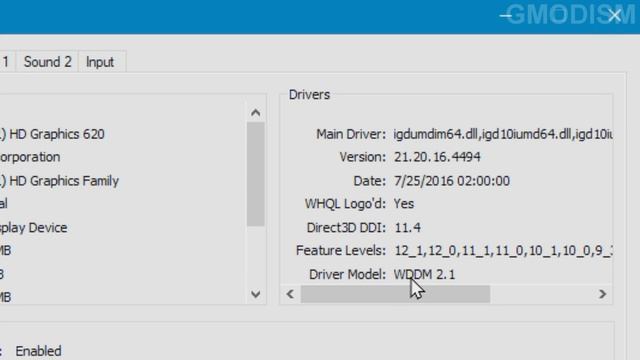Image resolution: width=640 pixels, height=360 pixels.
Task: Open the Input tab
Action: [x=100, y=62]
